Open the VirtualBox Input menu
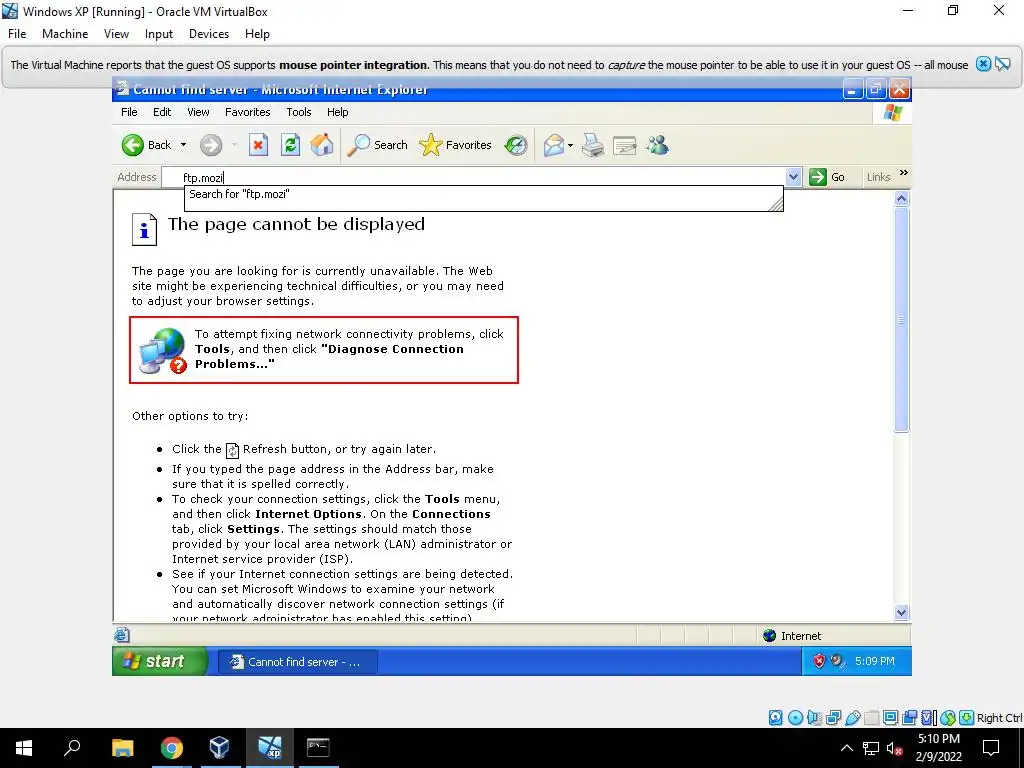Screen dimensions: 1024x768 tap(159, 34)
